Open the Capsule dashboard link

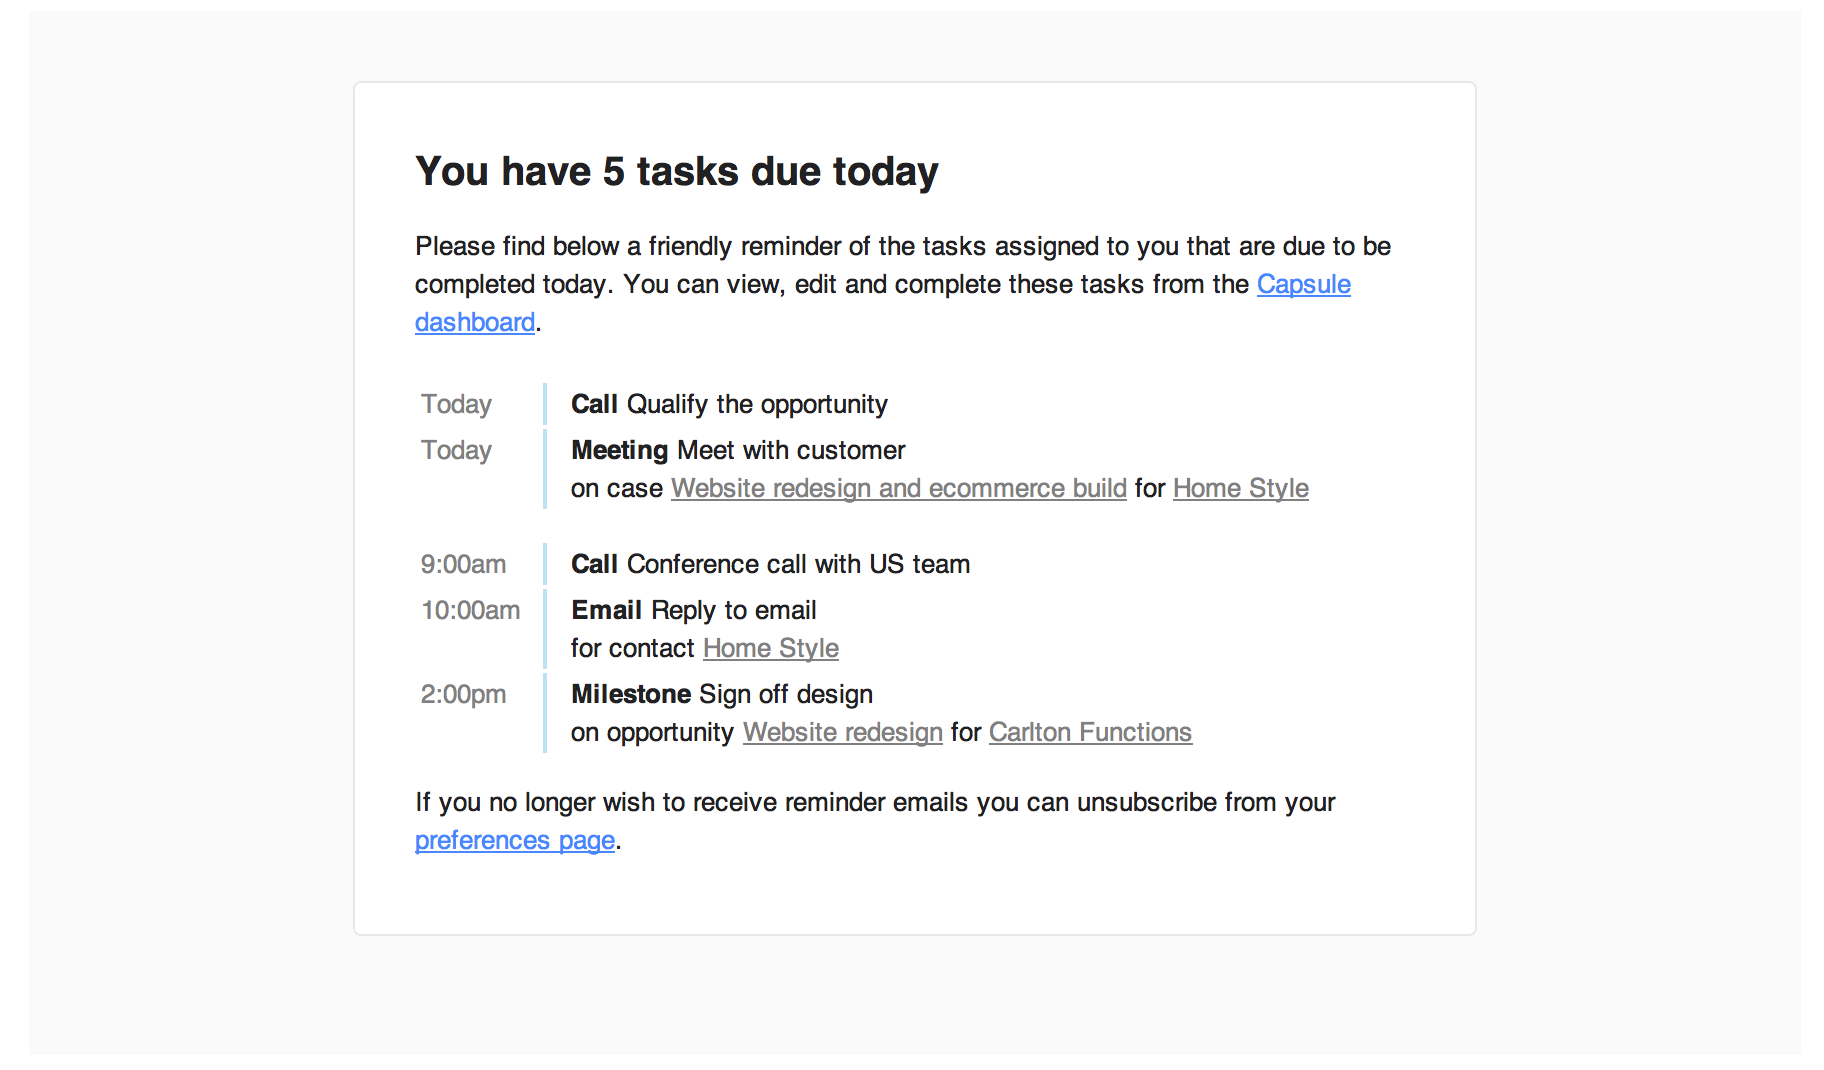tap(1303, 285)
